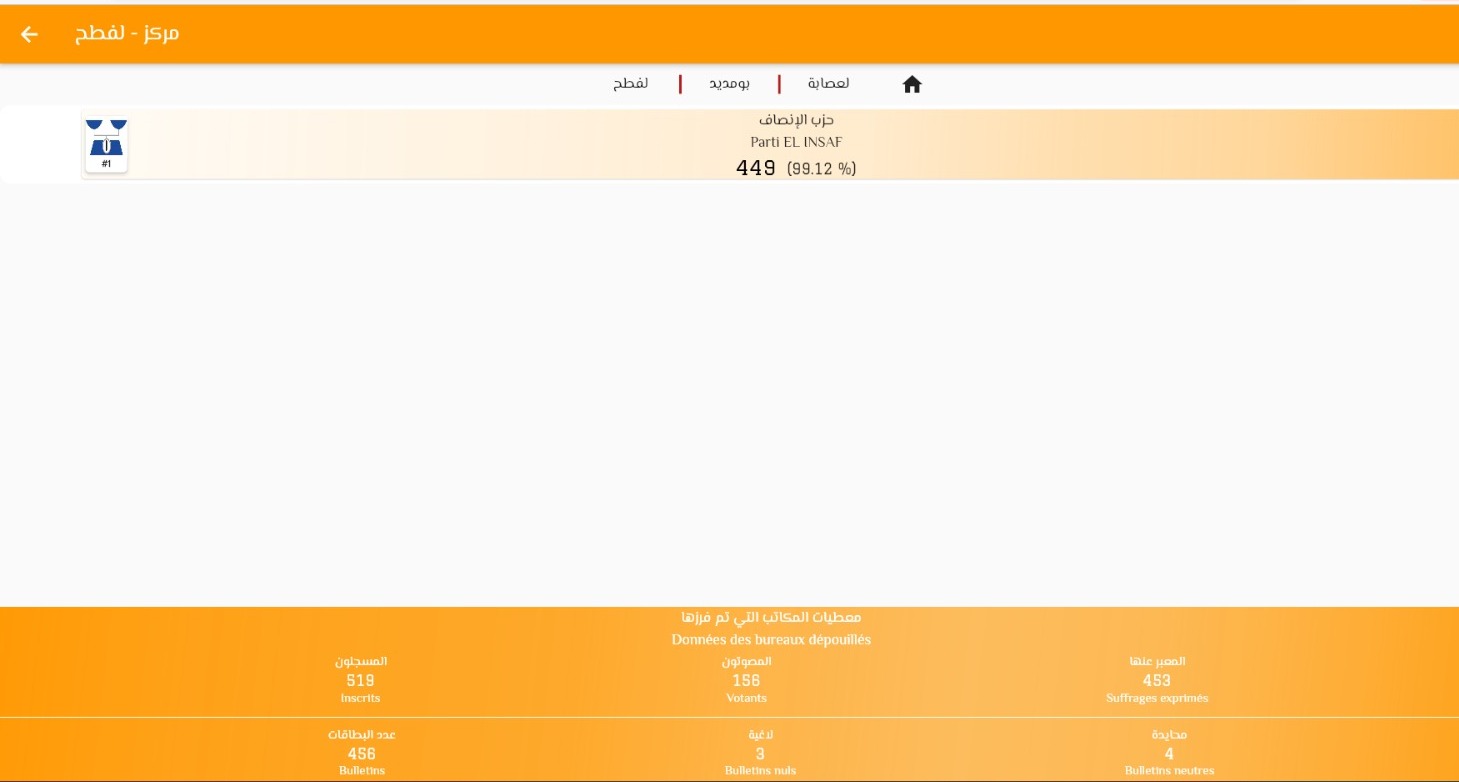Click the عدد البطاقات label

pyautogui.click(x=362, y=735)
